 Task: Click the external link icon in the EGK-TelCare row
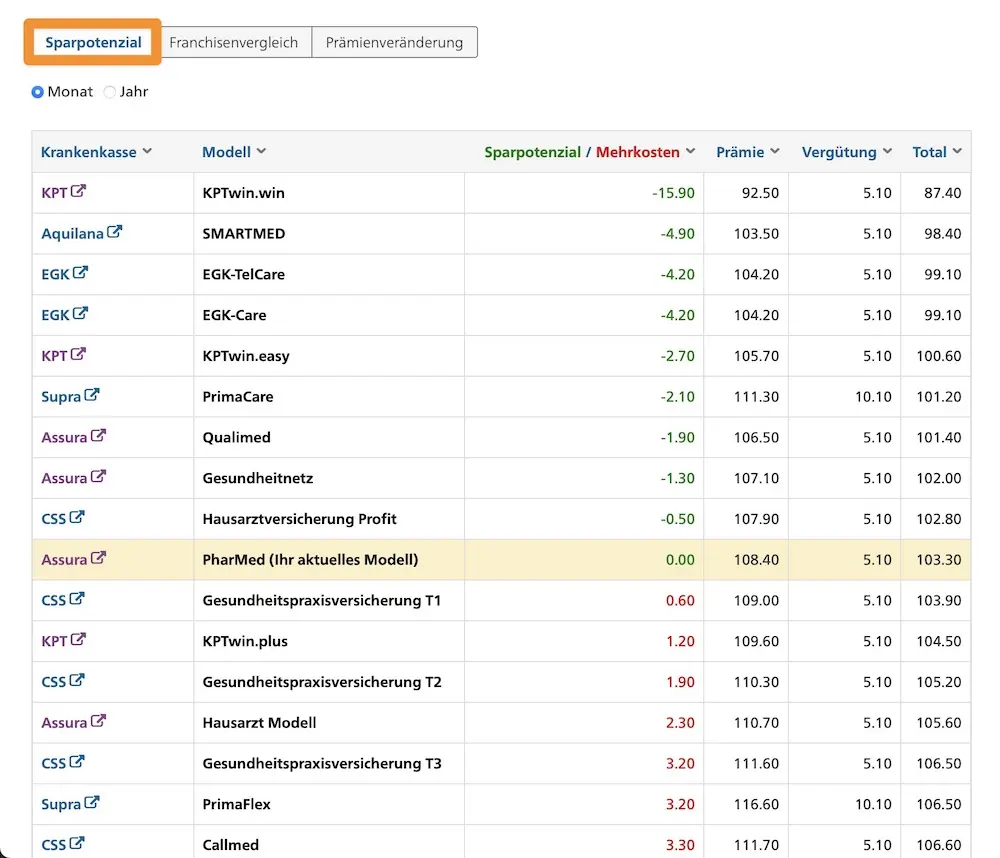(80, 273)
